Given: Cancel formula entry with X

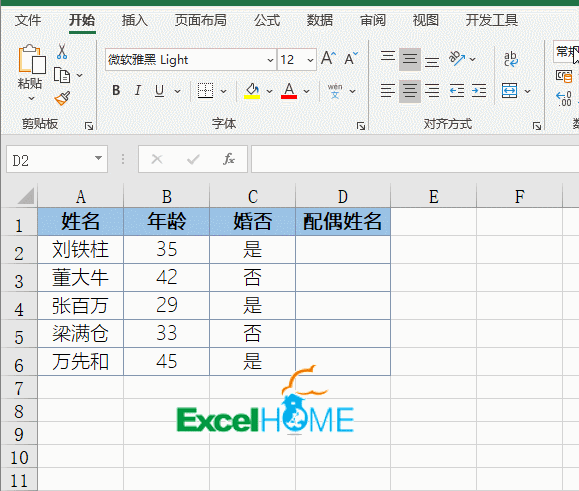Looking at the screenshot, I should point(157,159).
